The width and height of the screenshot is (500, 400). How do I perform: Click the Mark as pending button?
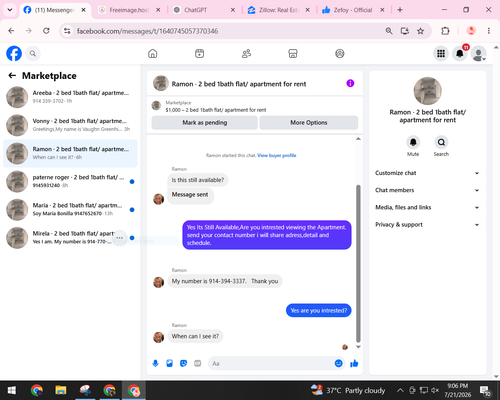click(205, 123)
